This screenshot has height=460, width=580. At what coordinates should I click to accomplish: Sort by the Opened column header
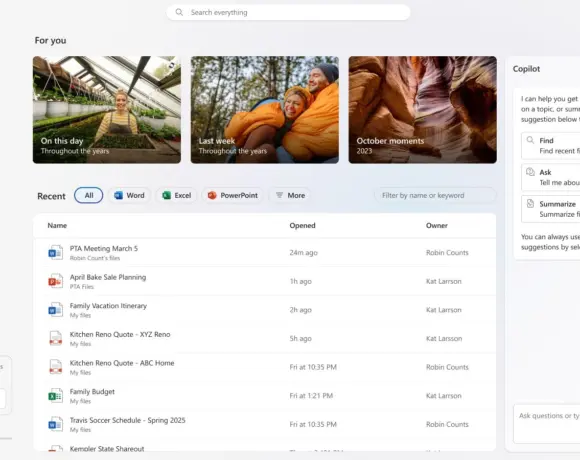tap(302, 226)
